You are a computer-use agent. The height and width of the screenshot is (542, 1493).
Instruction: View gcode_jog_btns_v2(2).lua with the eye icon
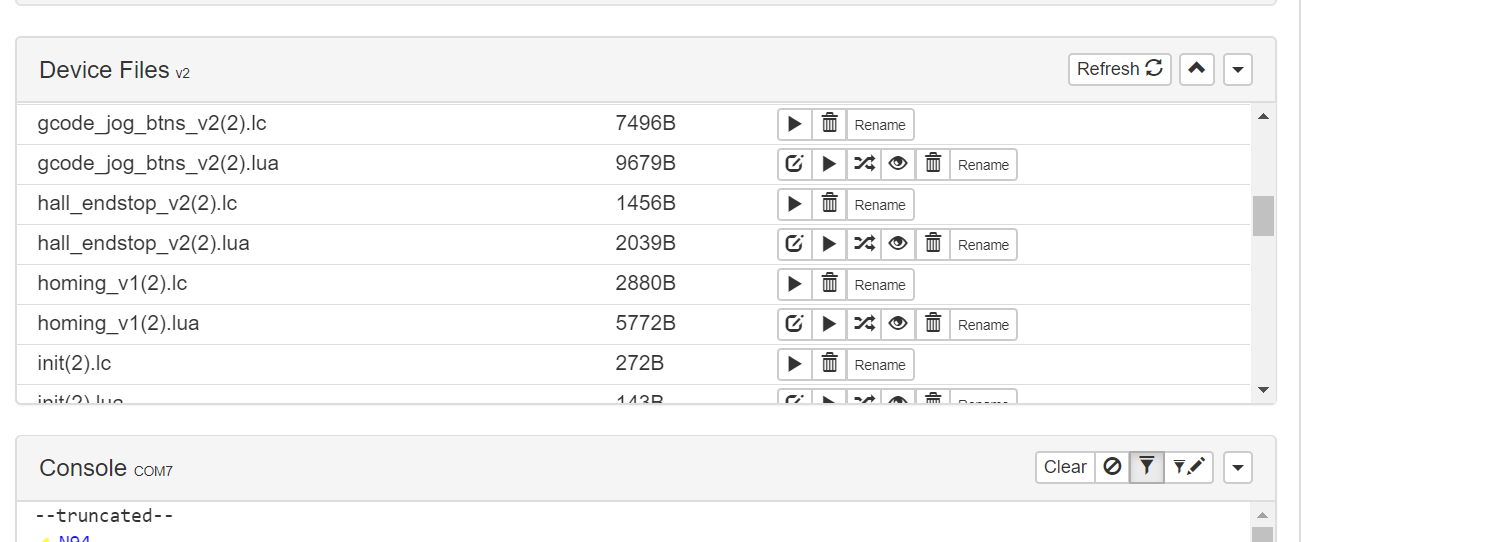pos(898,165)
